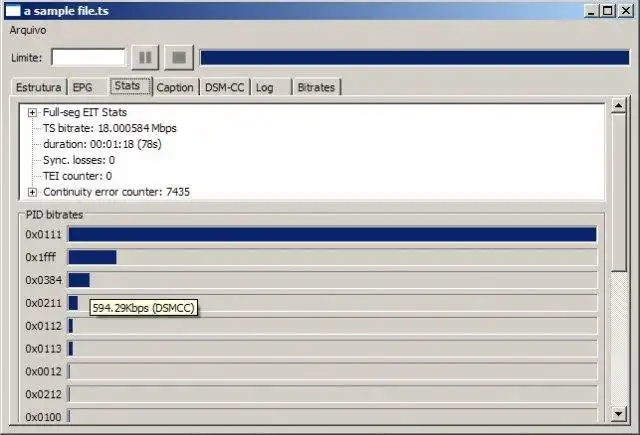The width and height of the screenshot is (640, 435).
Task: Expand the Continuity error counter node
Action: coord(32,192)
